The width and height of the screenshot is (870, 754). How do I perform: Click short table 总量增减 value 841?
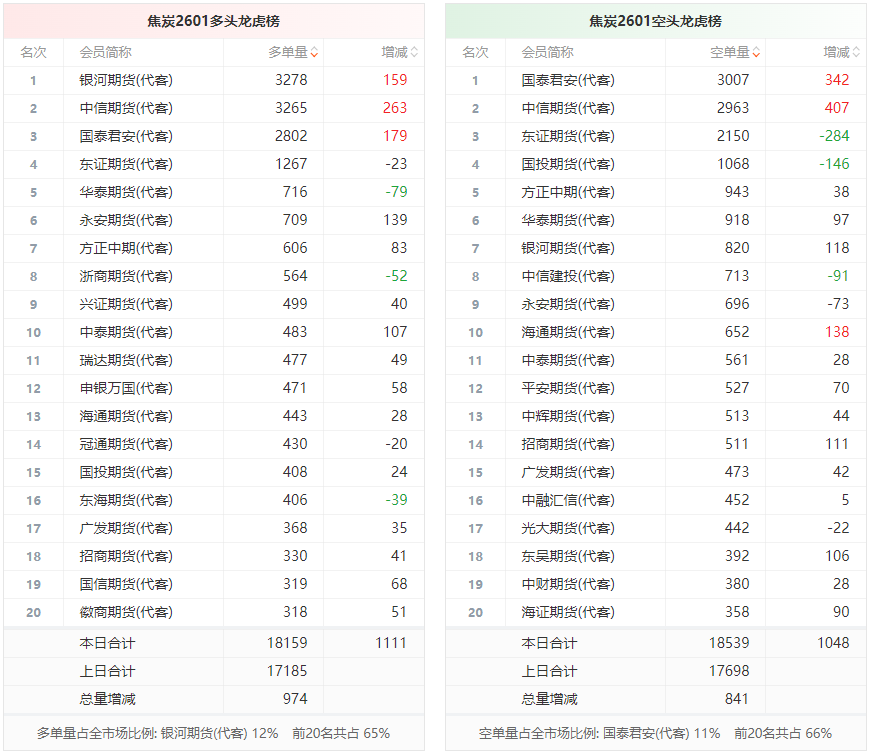[x=737, y=699]
